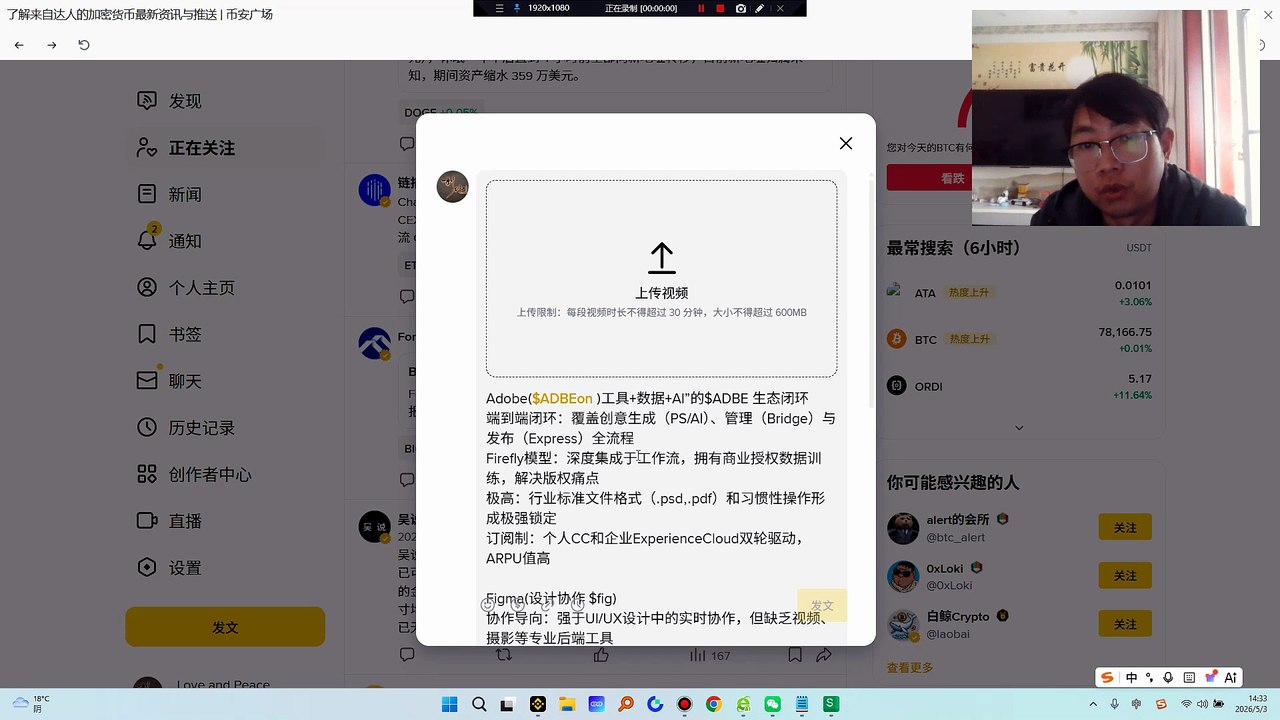Click the upload video arrow icon

click(x=662, y=258)
